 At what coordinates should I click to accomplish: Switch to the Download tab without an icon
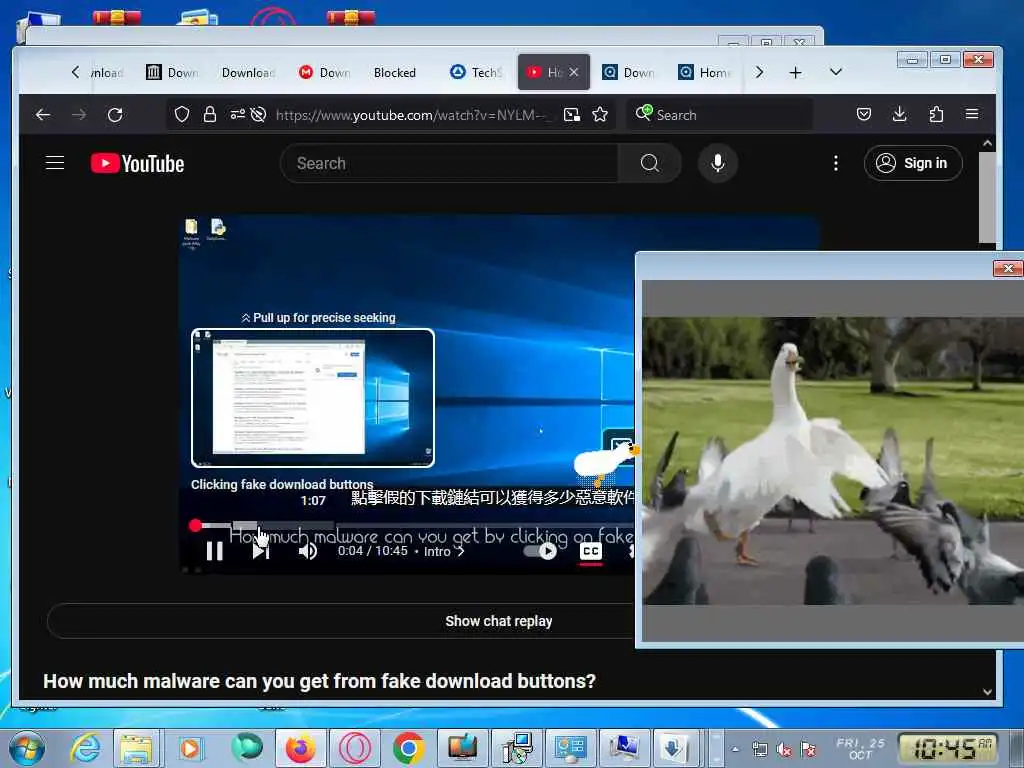click(248, 72)
